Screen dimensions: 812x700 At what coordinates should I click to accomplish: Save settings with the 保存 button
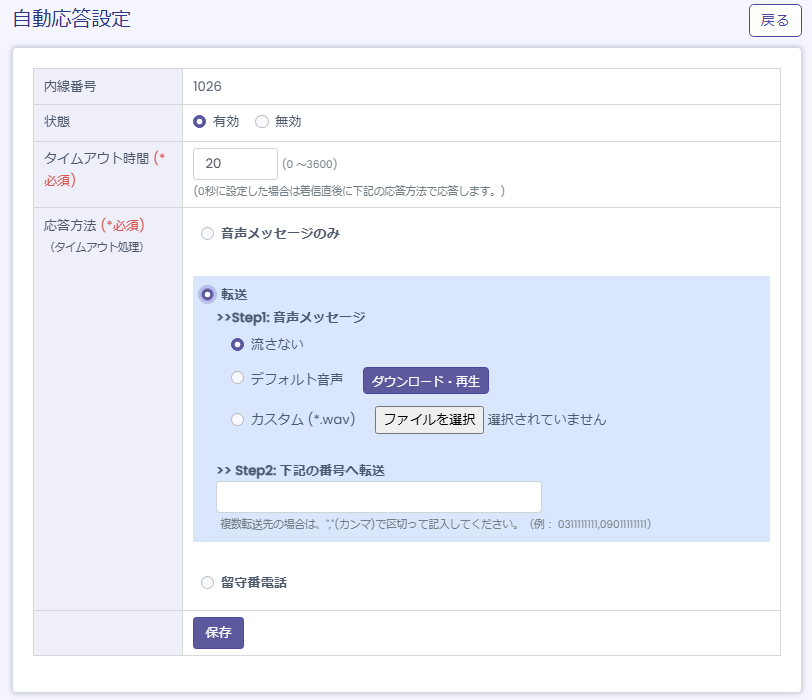coord(218,633)
